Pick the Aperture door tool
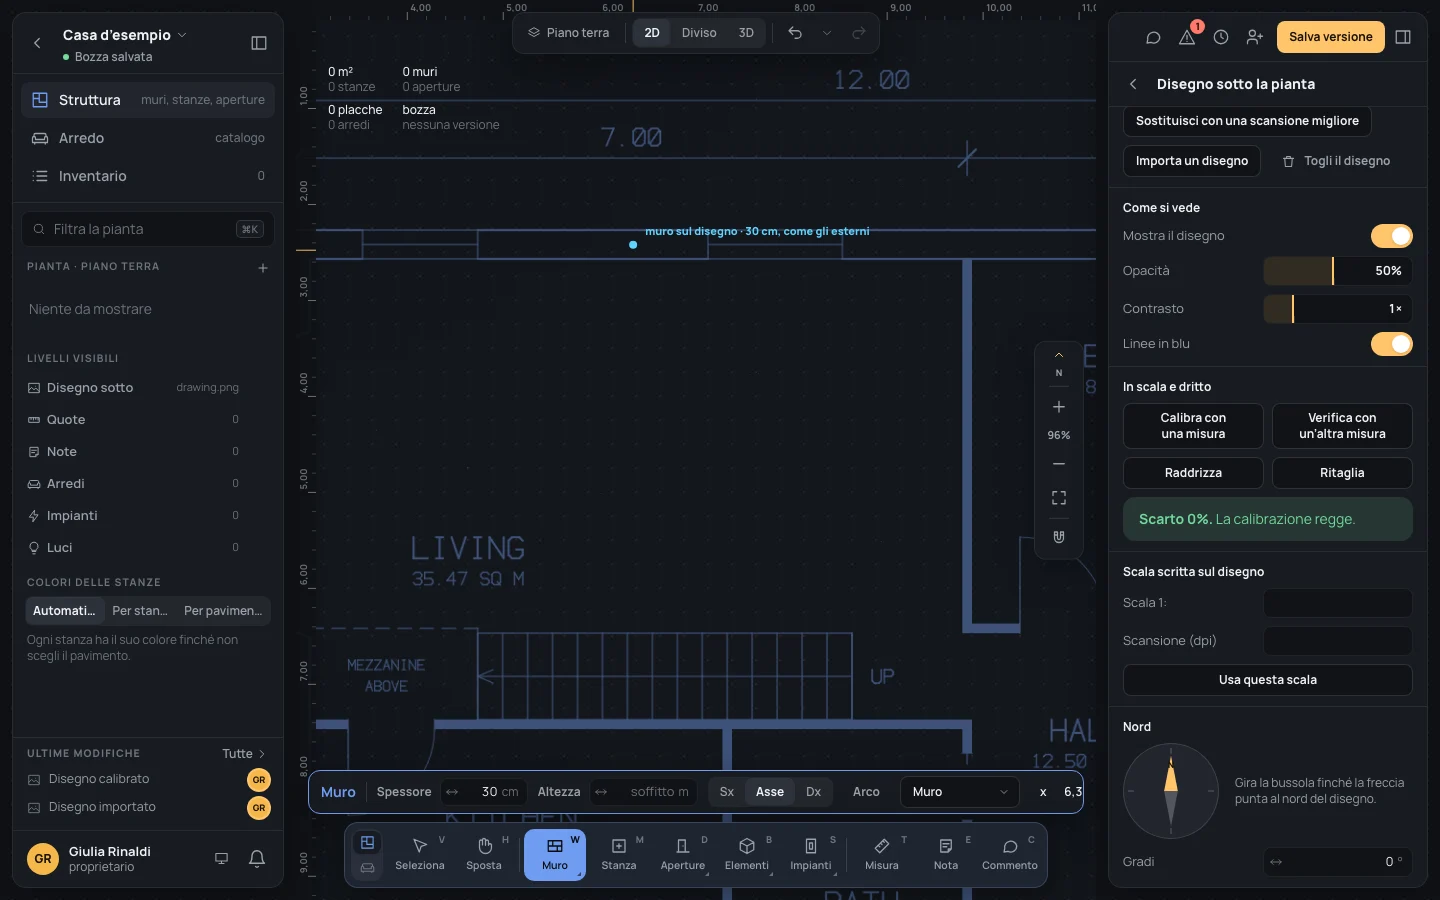1440x900 pixels. (683, 854)
